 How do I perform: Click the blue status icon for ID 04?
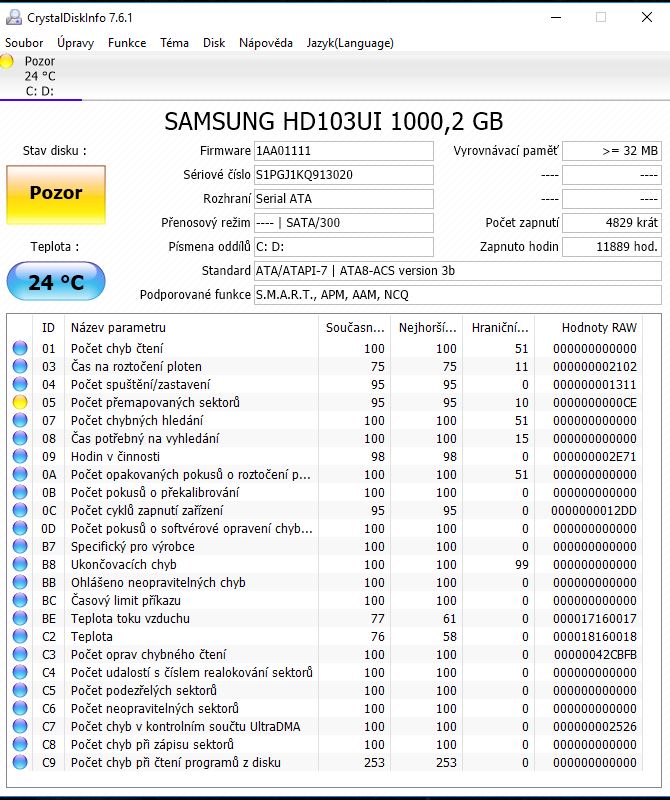point(20,384)
